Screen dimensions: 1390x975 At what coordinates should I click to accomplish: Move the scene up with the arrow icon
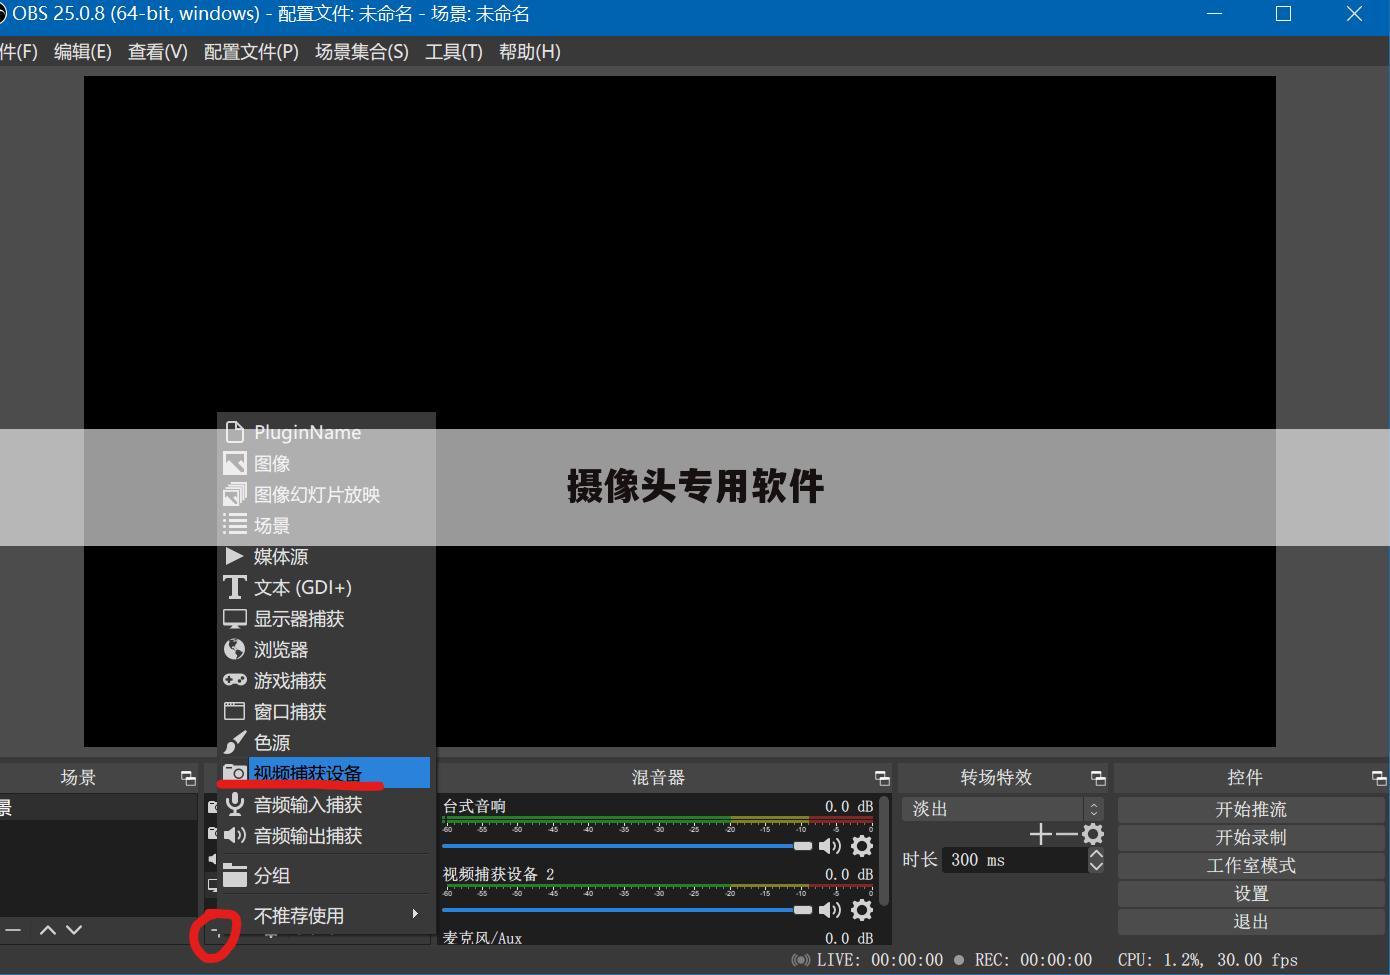47,930
